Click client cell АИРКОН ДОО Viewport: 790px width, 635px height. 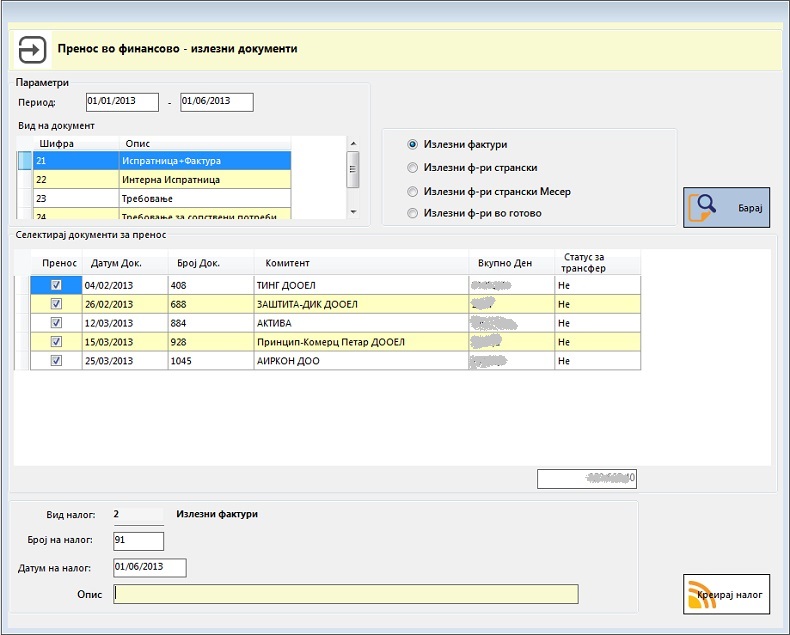(x=361, y=360)
